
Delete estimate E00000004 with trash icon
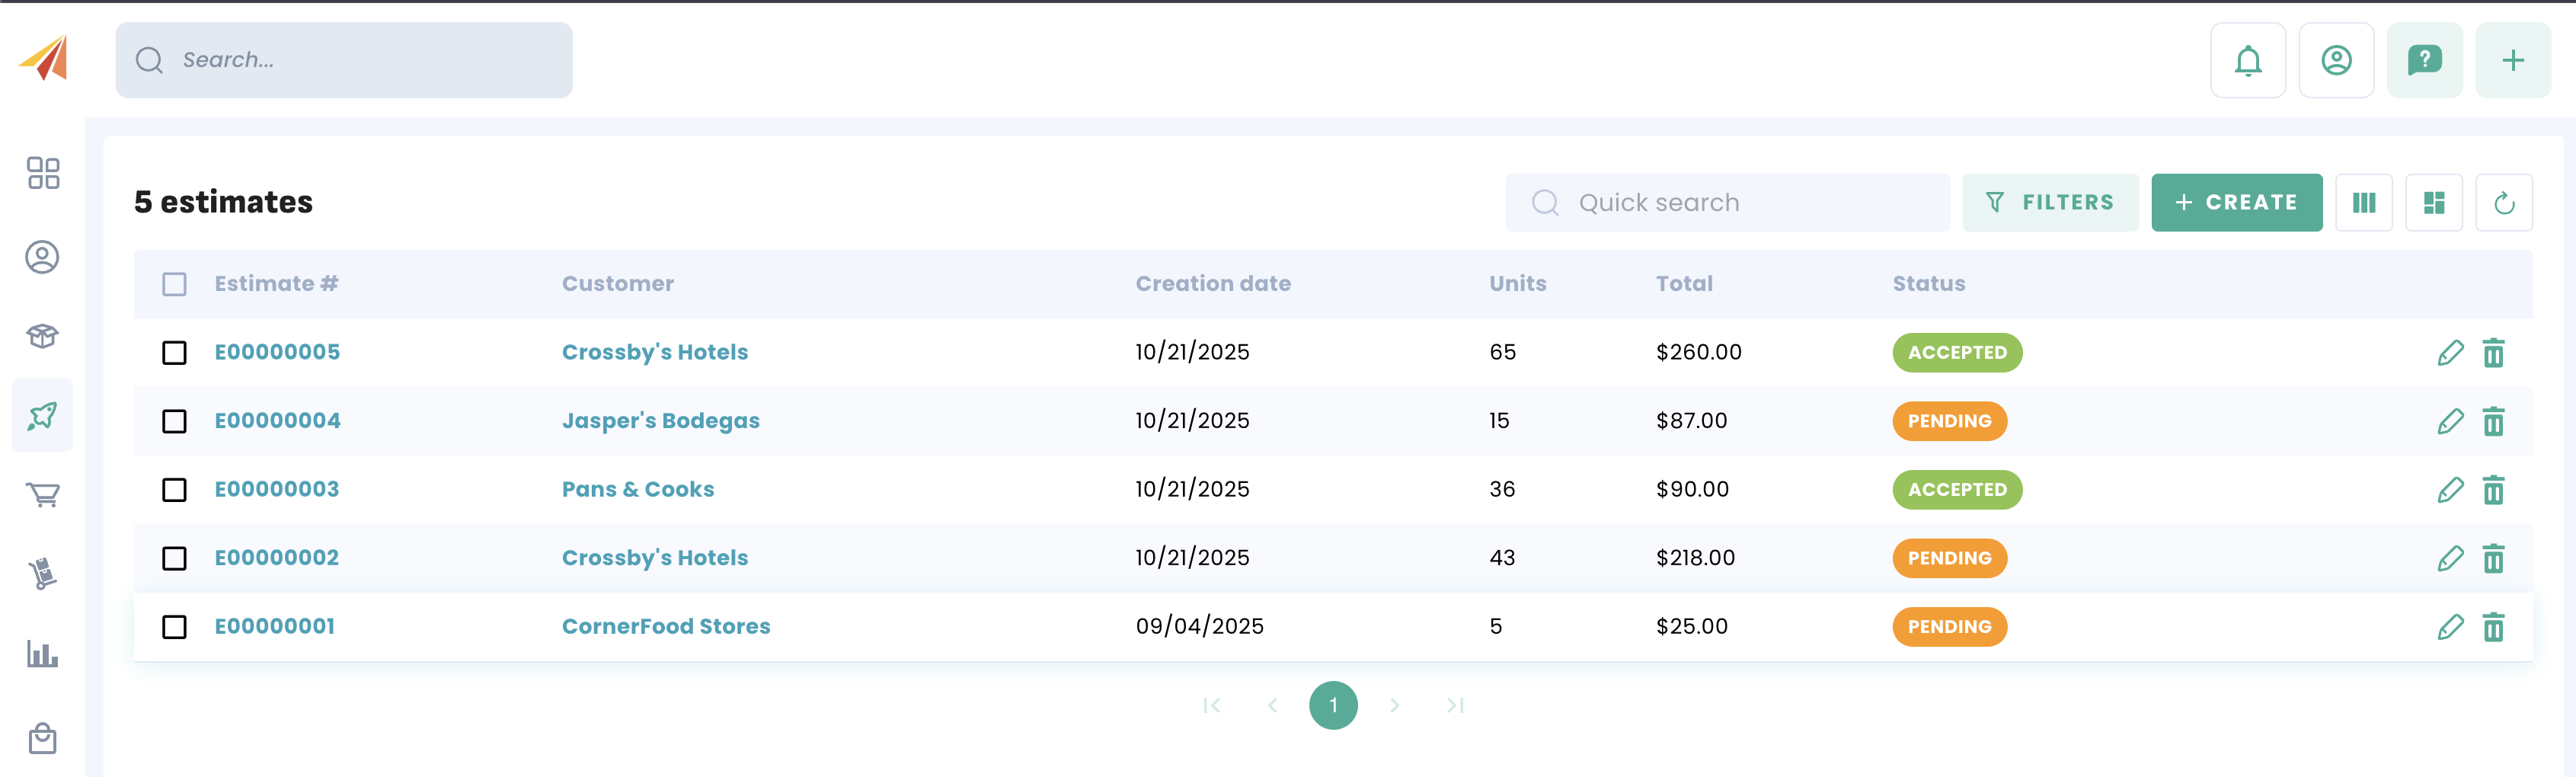click(x=2493, y=421)
